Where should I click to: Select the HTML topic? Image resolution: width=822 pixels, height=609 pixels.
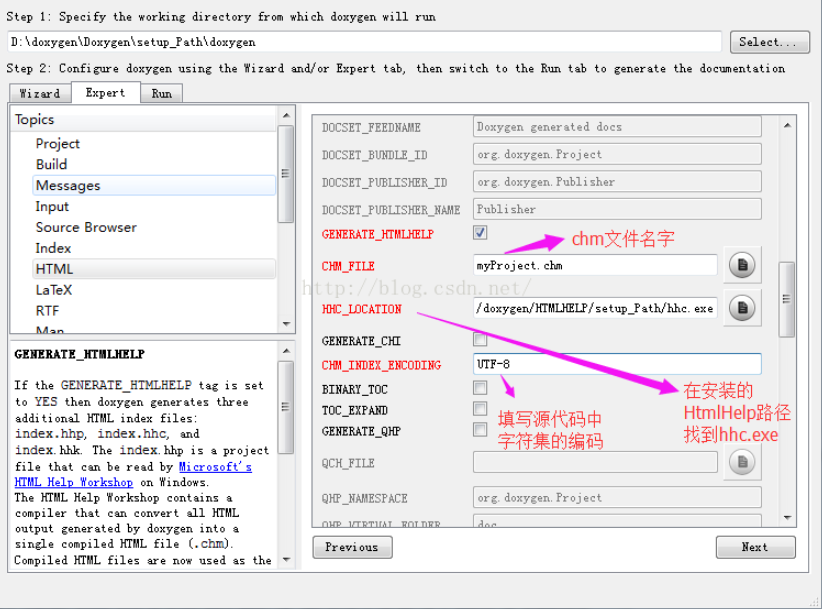click(154, 269)
